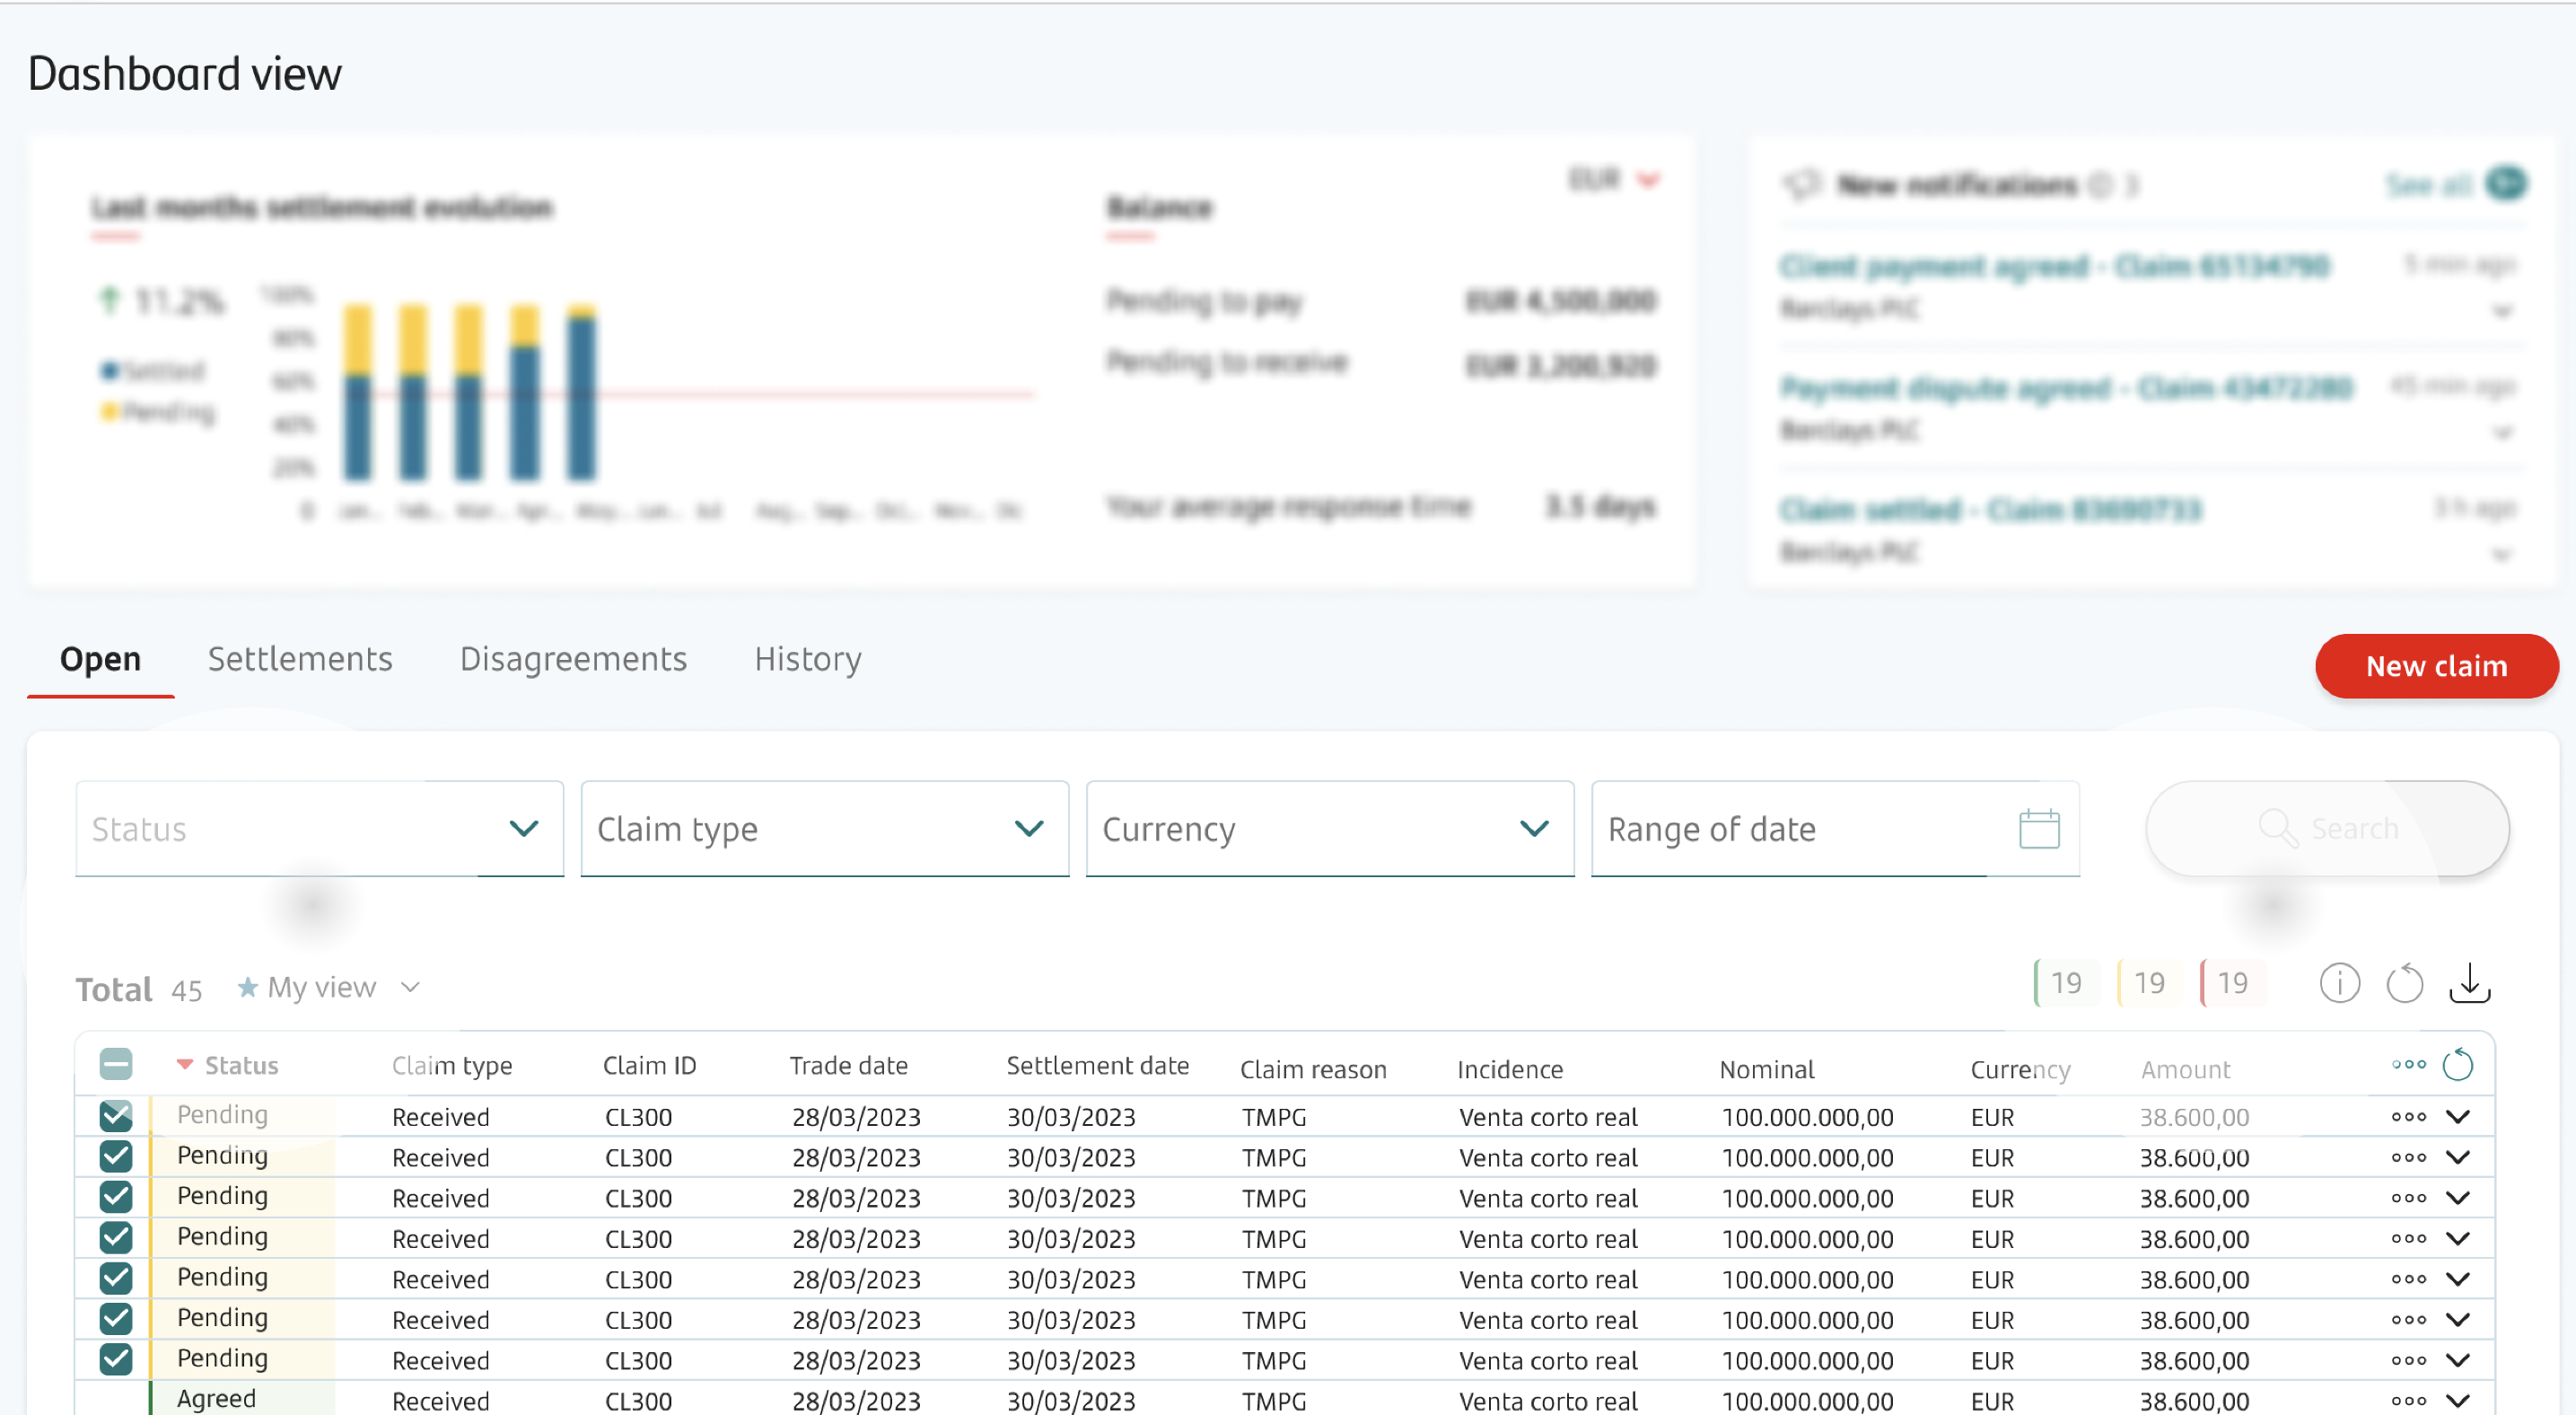Click the refresh icon next to download
This screenshot has width=2576, height=1415.
[2404, 983]
